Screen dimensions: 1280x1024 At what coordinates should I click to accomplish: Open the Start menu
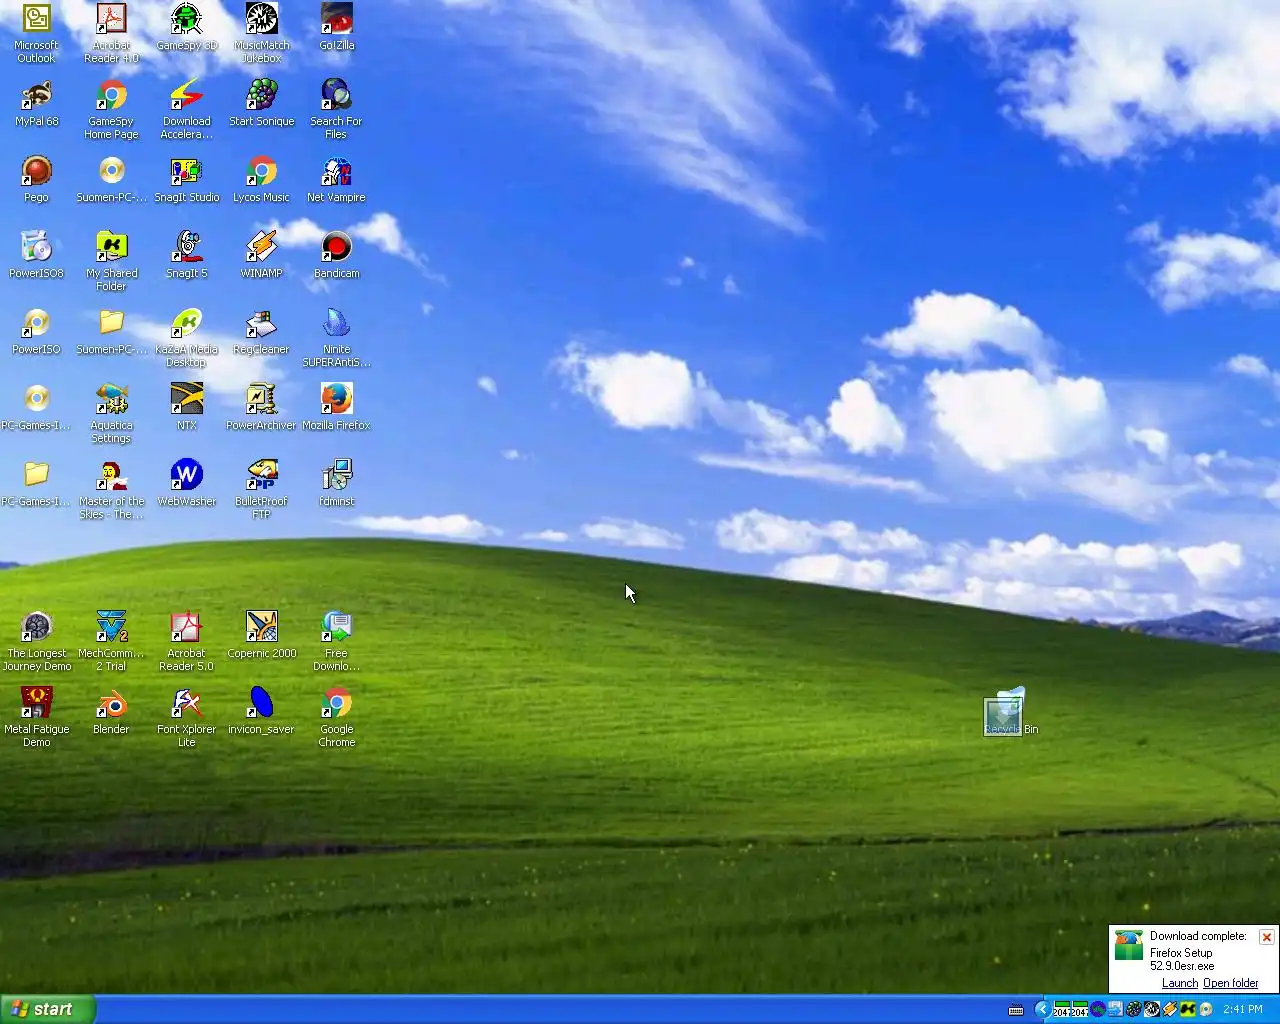click(x=48, y=1009)
